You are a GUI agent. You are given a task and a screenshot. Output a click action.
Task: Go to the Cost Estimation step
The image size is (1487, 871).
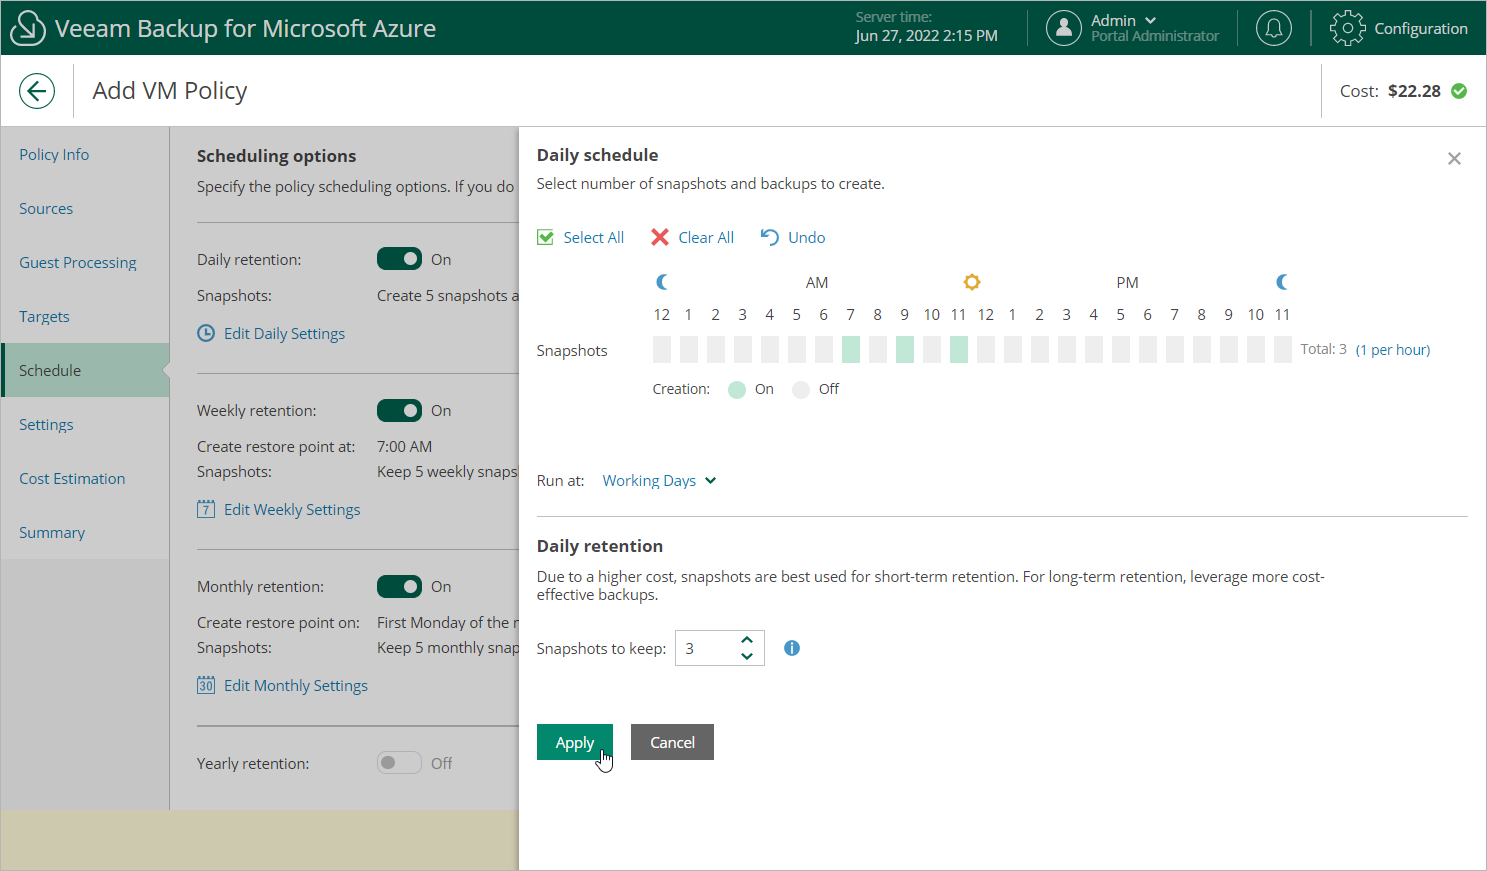point(72,479)
